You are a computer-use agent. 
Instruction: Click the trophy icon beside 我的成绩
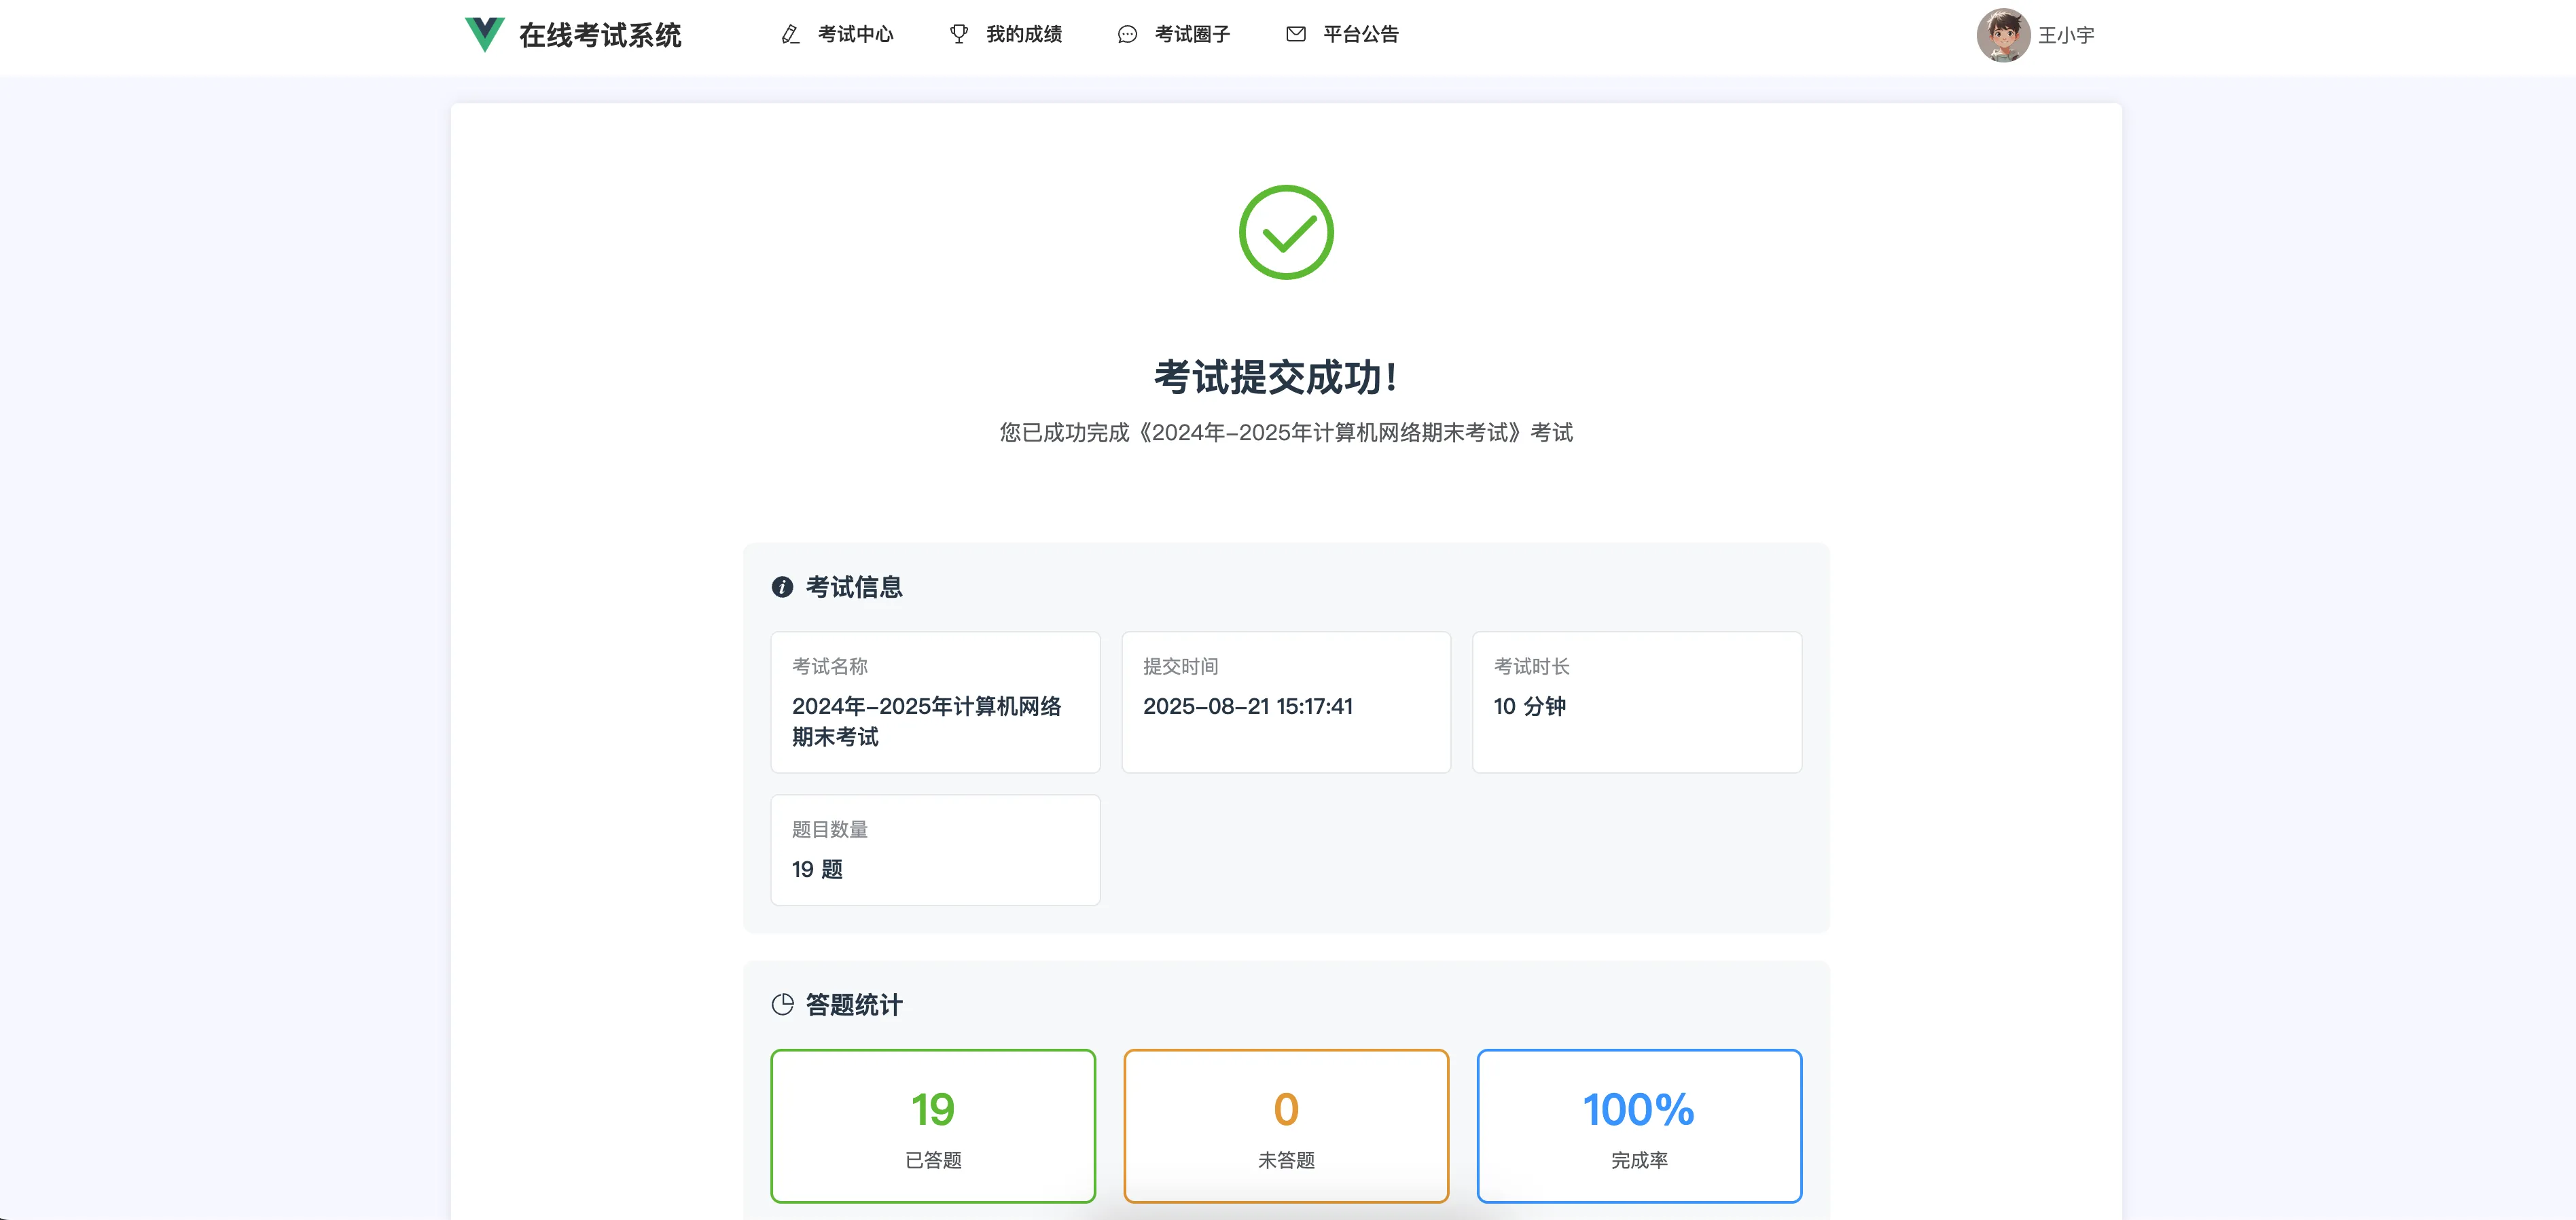point(958,35)
